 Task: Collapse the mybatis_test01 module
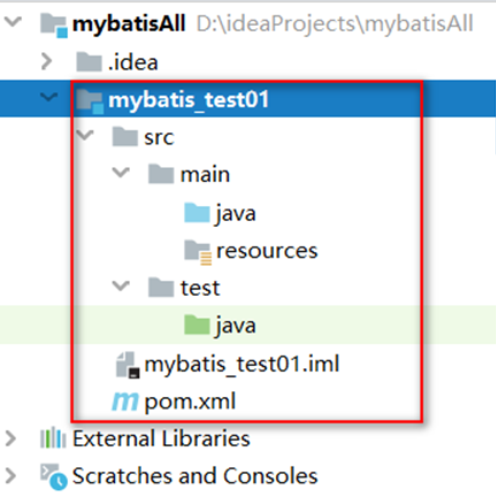[49, 97]
